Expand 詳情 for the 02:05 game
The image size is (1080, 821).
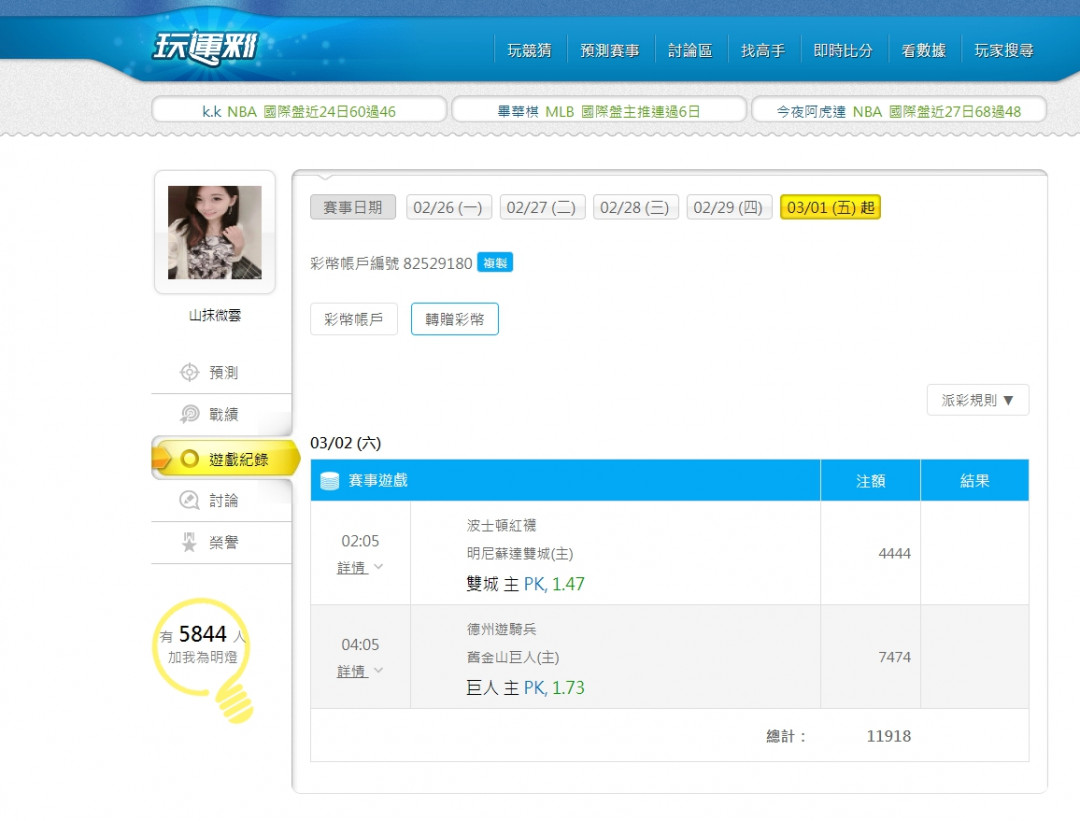(x=360, y=568)
